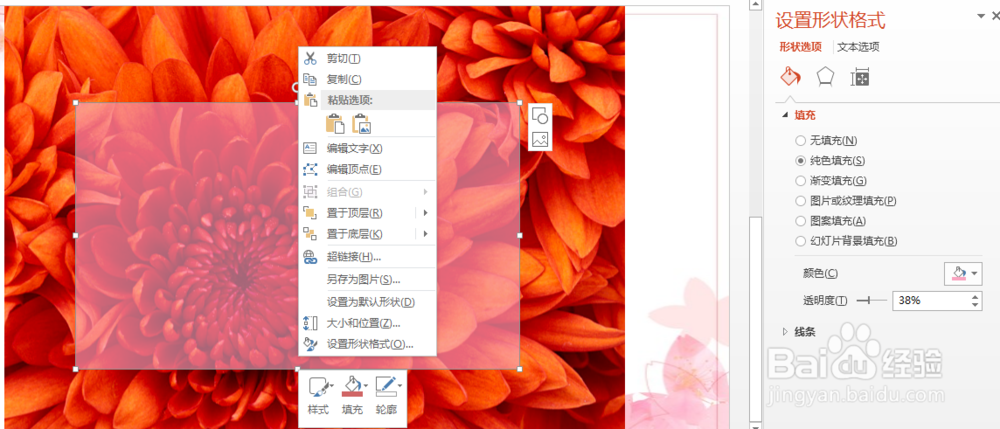The width and height of the screenshot is (1000, 429).
Task: Click the scissors Cut icon in context menu
Action: (x=311, y=59)
